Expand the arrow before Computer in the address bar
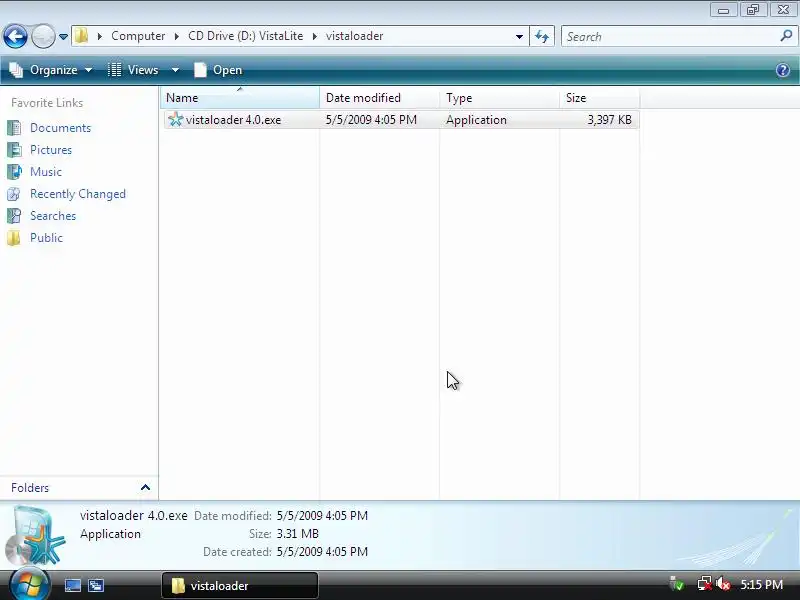Viewport: 800px width, 600px height. 99,36
